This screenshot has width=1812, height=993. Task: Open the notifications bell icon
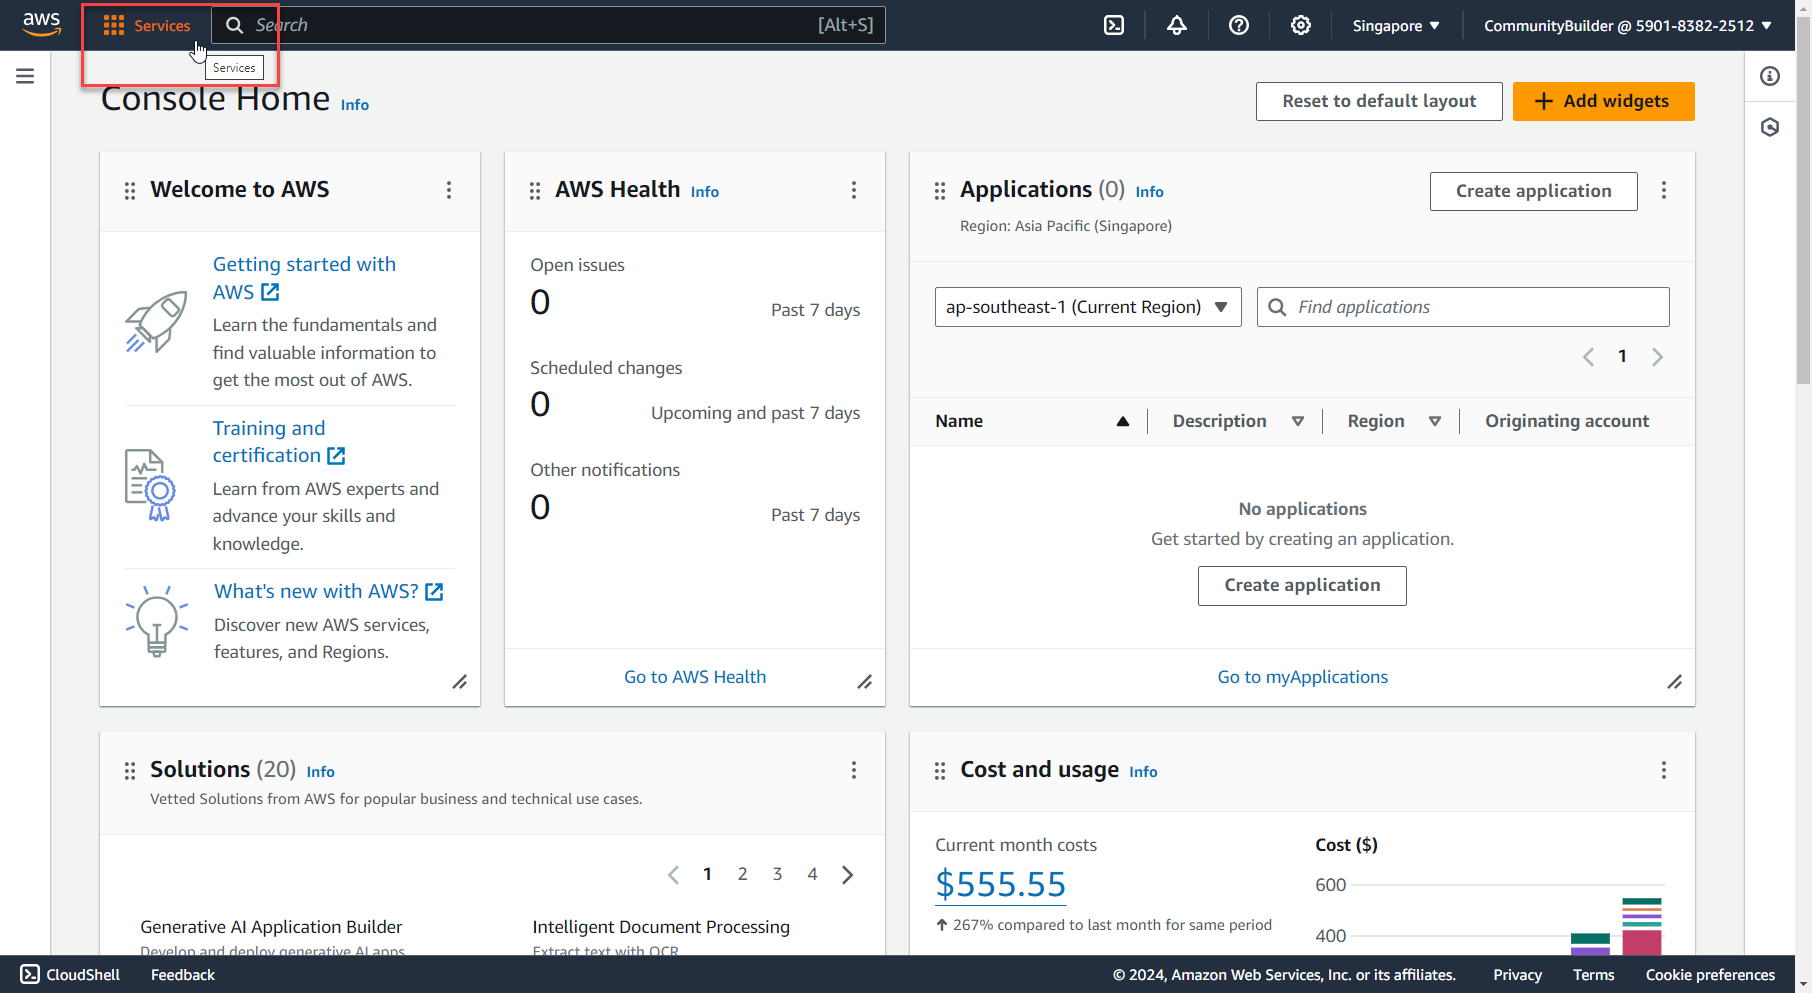coord(1176,25)
